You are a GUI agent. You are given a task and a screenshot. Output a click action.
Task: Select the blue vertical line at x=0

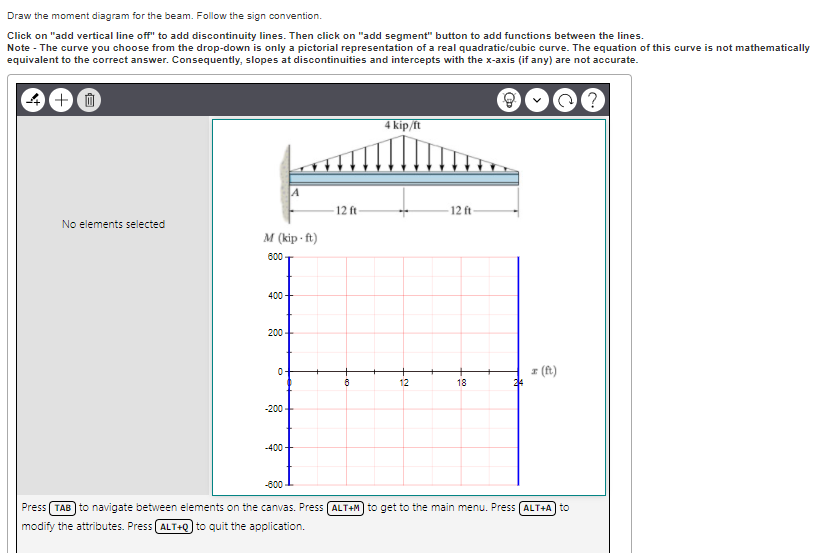[289, 370]
